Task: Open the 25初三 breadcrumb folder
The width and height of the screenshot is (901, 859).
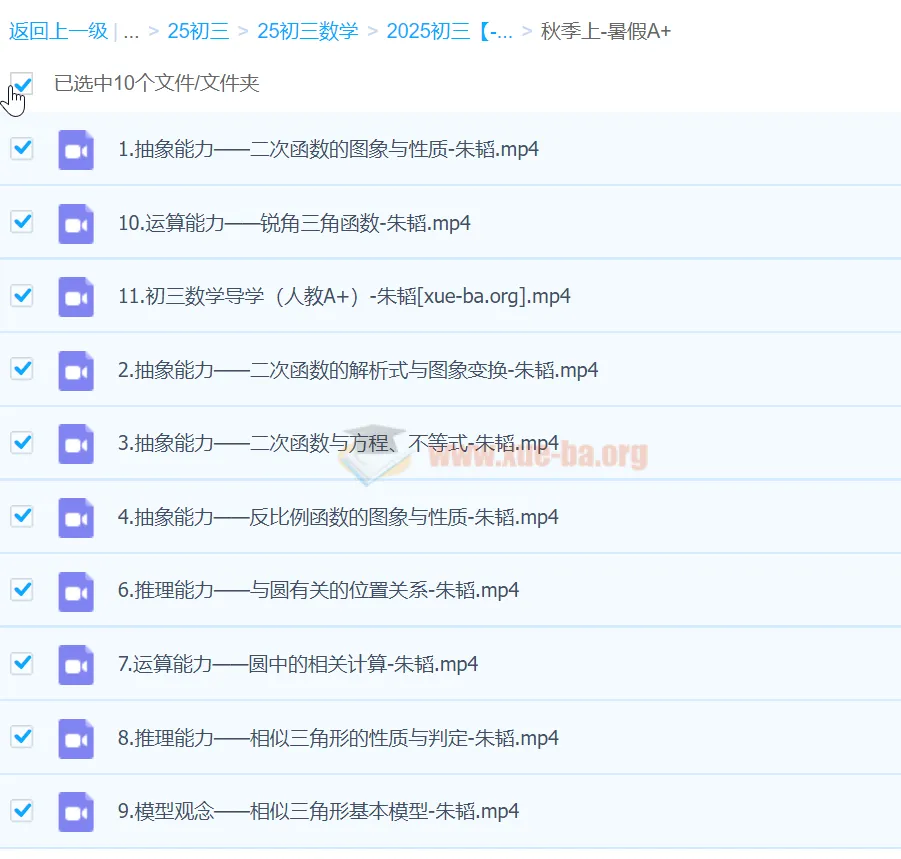Action: [198, 30]
